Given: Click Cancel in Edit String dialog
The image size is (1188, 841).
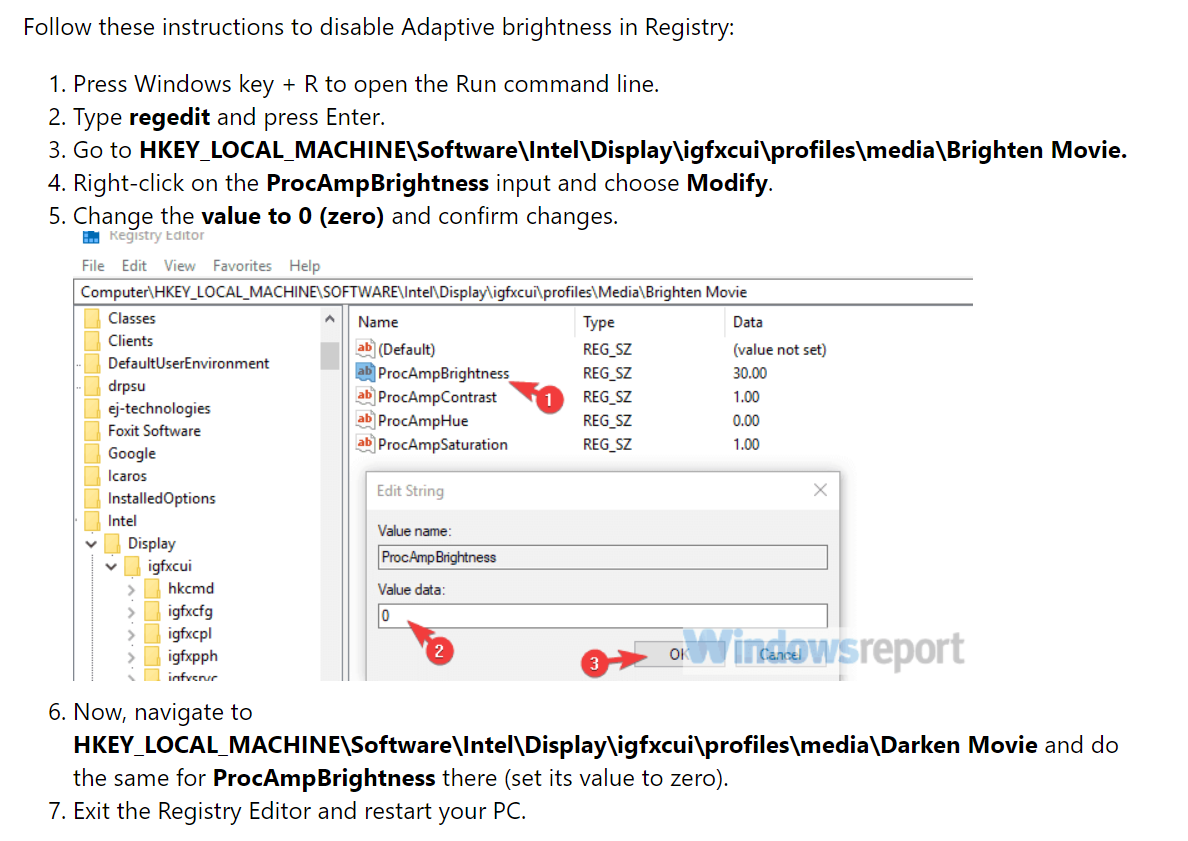Looking at the screenshot, I should pos(780,654).
